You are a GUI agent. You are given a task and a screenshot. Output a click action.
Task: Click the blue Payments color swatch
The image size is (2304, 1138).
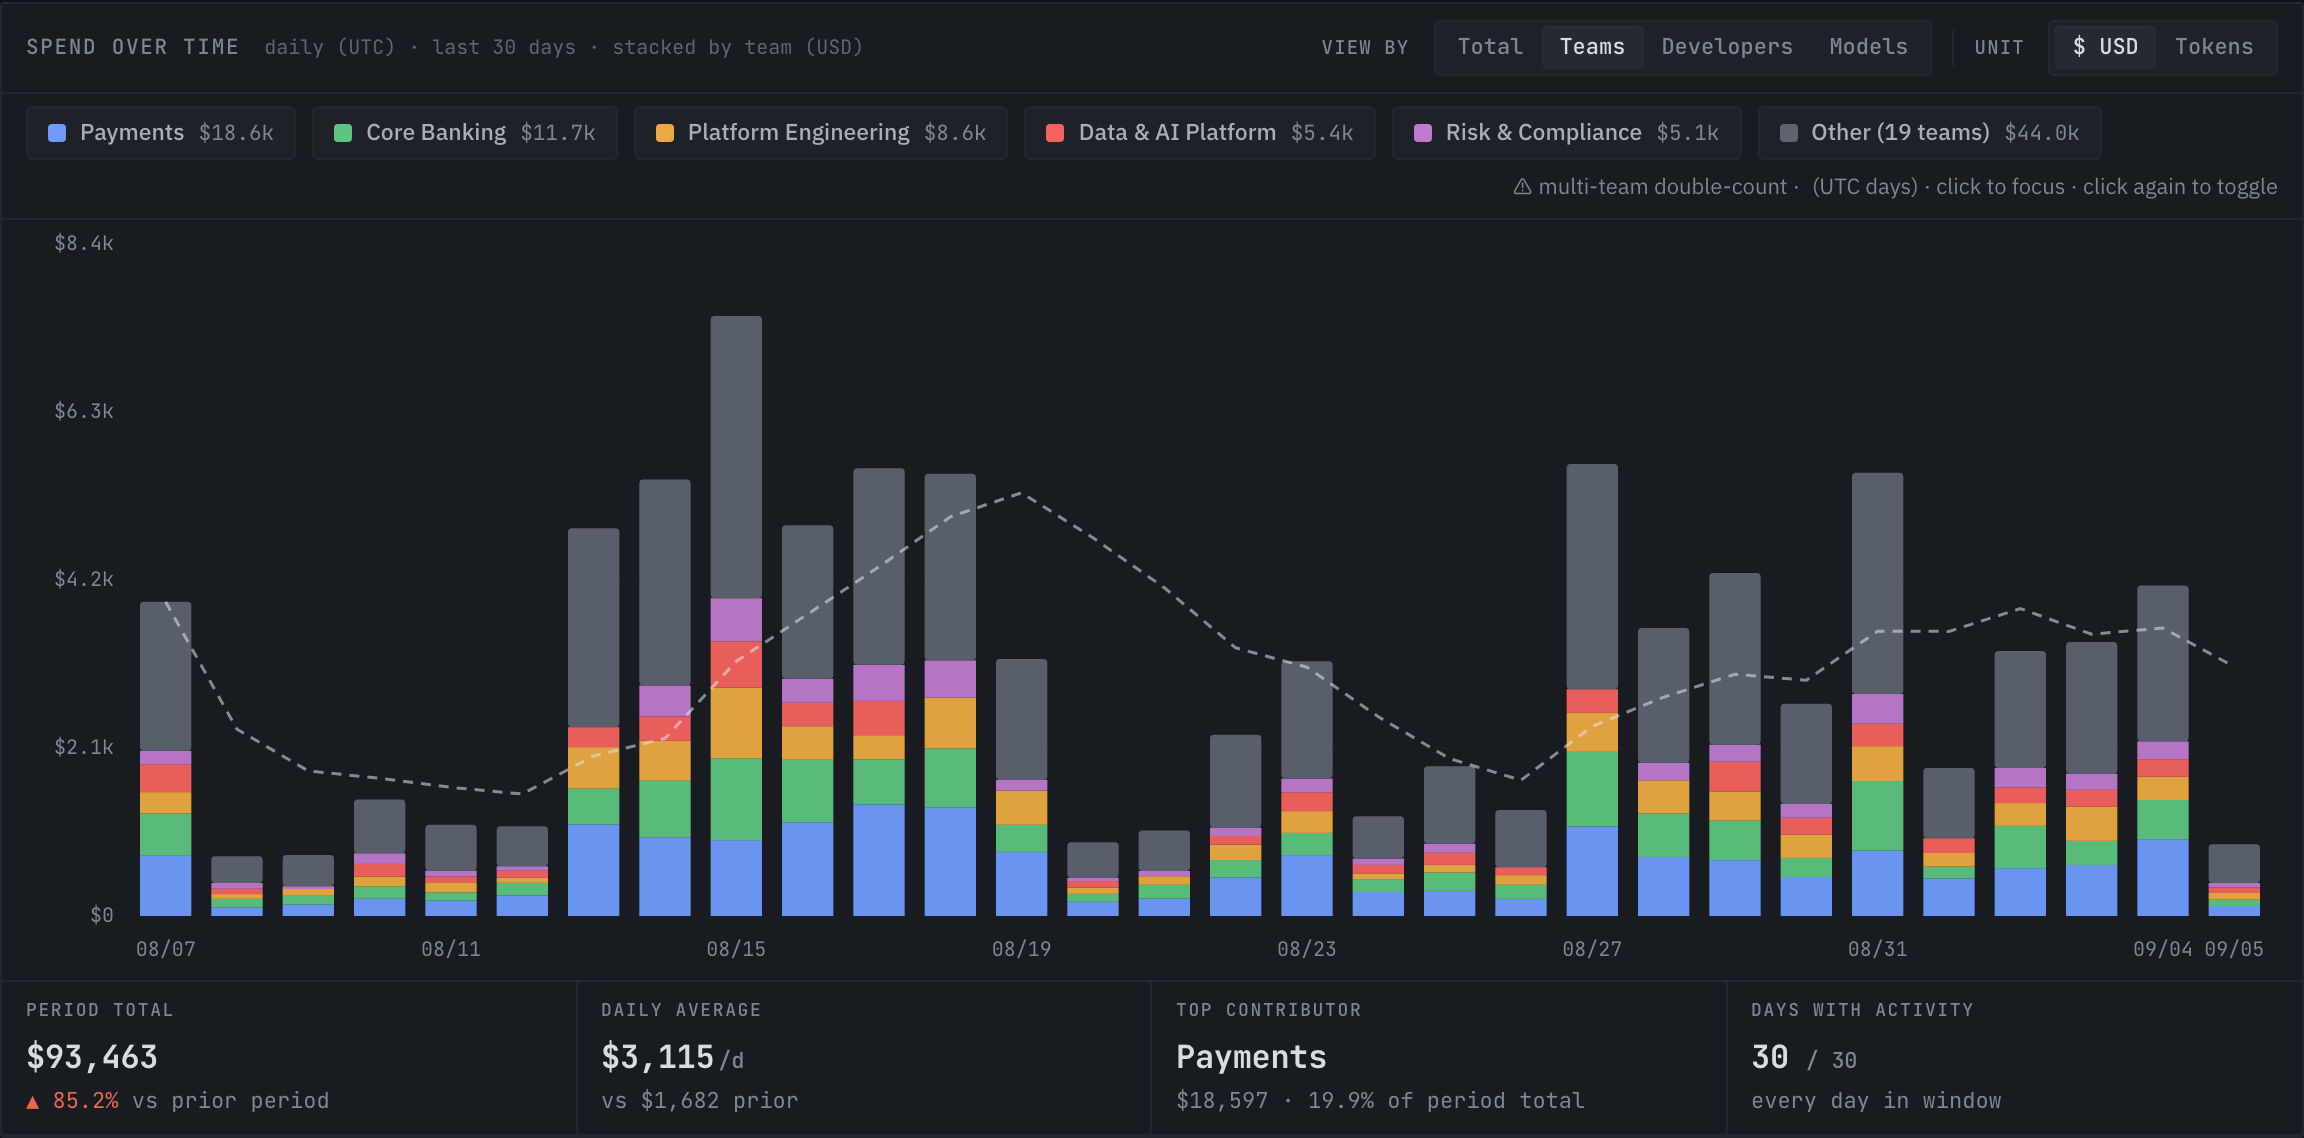57,133
